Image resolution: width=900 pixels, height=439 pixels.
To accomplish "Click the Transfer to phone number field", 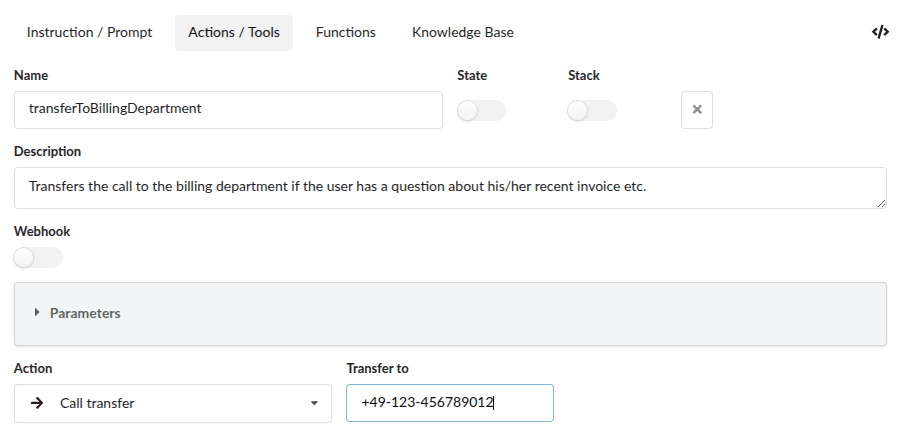I will (449, 403).
